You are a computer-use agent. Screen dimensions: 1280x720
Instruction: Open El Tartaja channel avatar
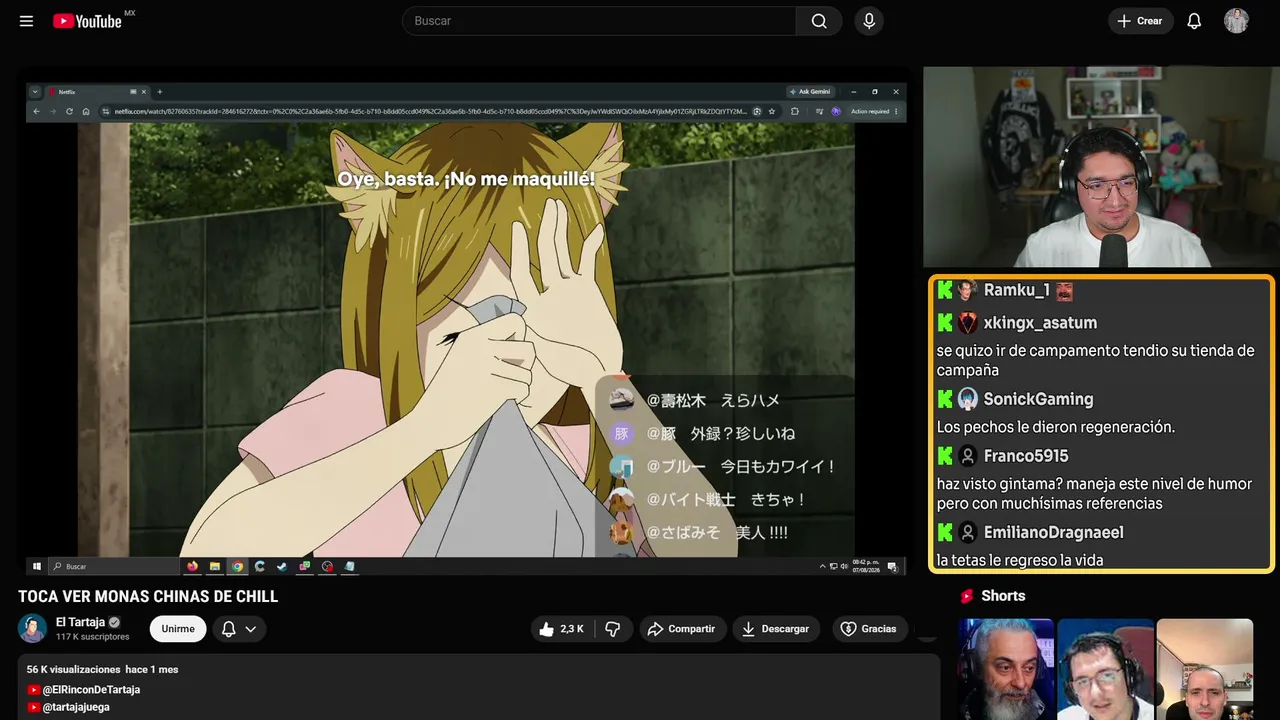click(32, 628)
